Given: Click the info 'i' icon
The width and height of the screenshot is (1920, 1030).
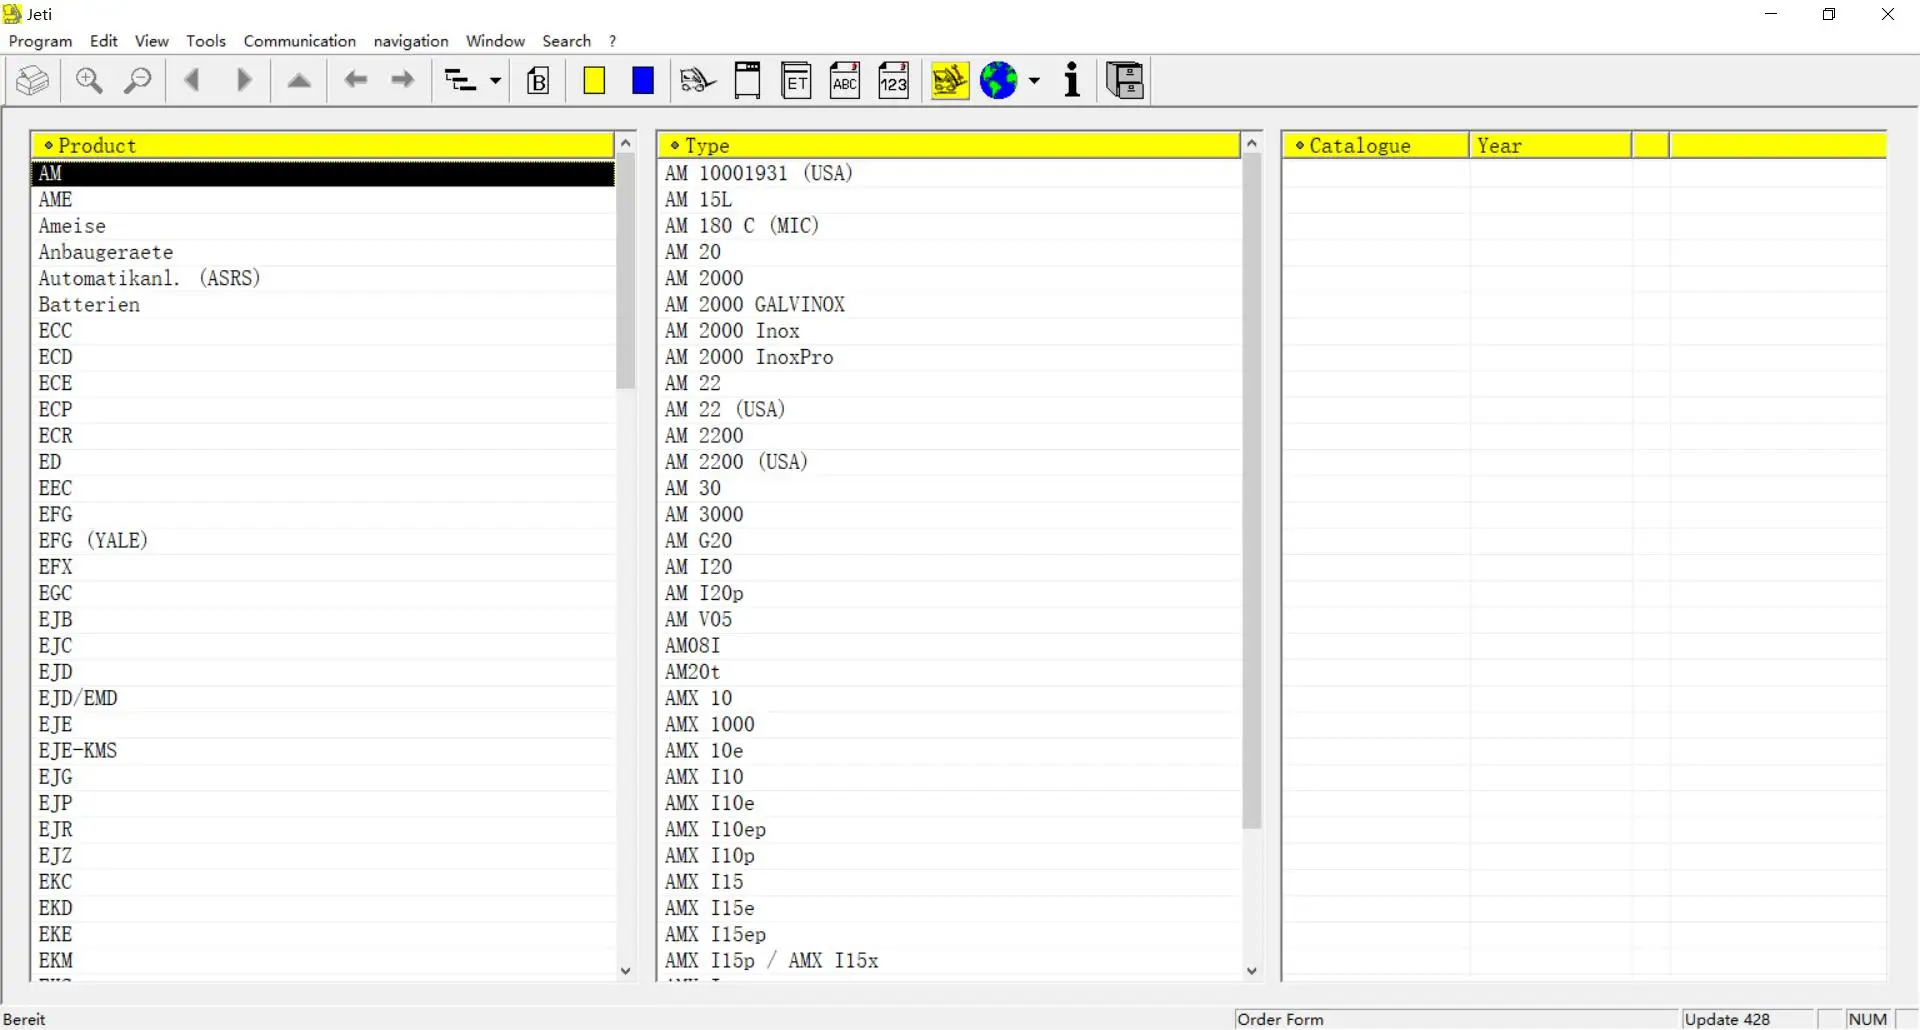Looking at the screenshot, I should click(x=1072, y=80).
